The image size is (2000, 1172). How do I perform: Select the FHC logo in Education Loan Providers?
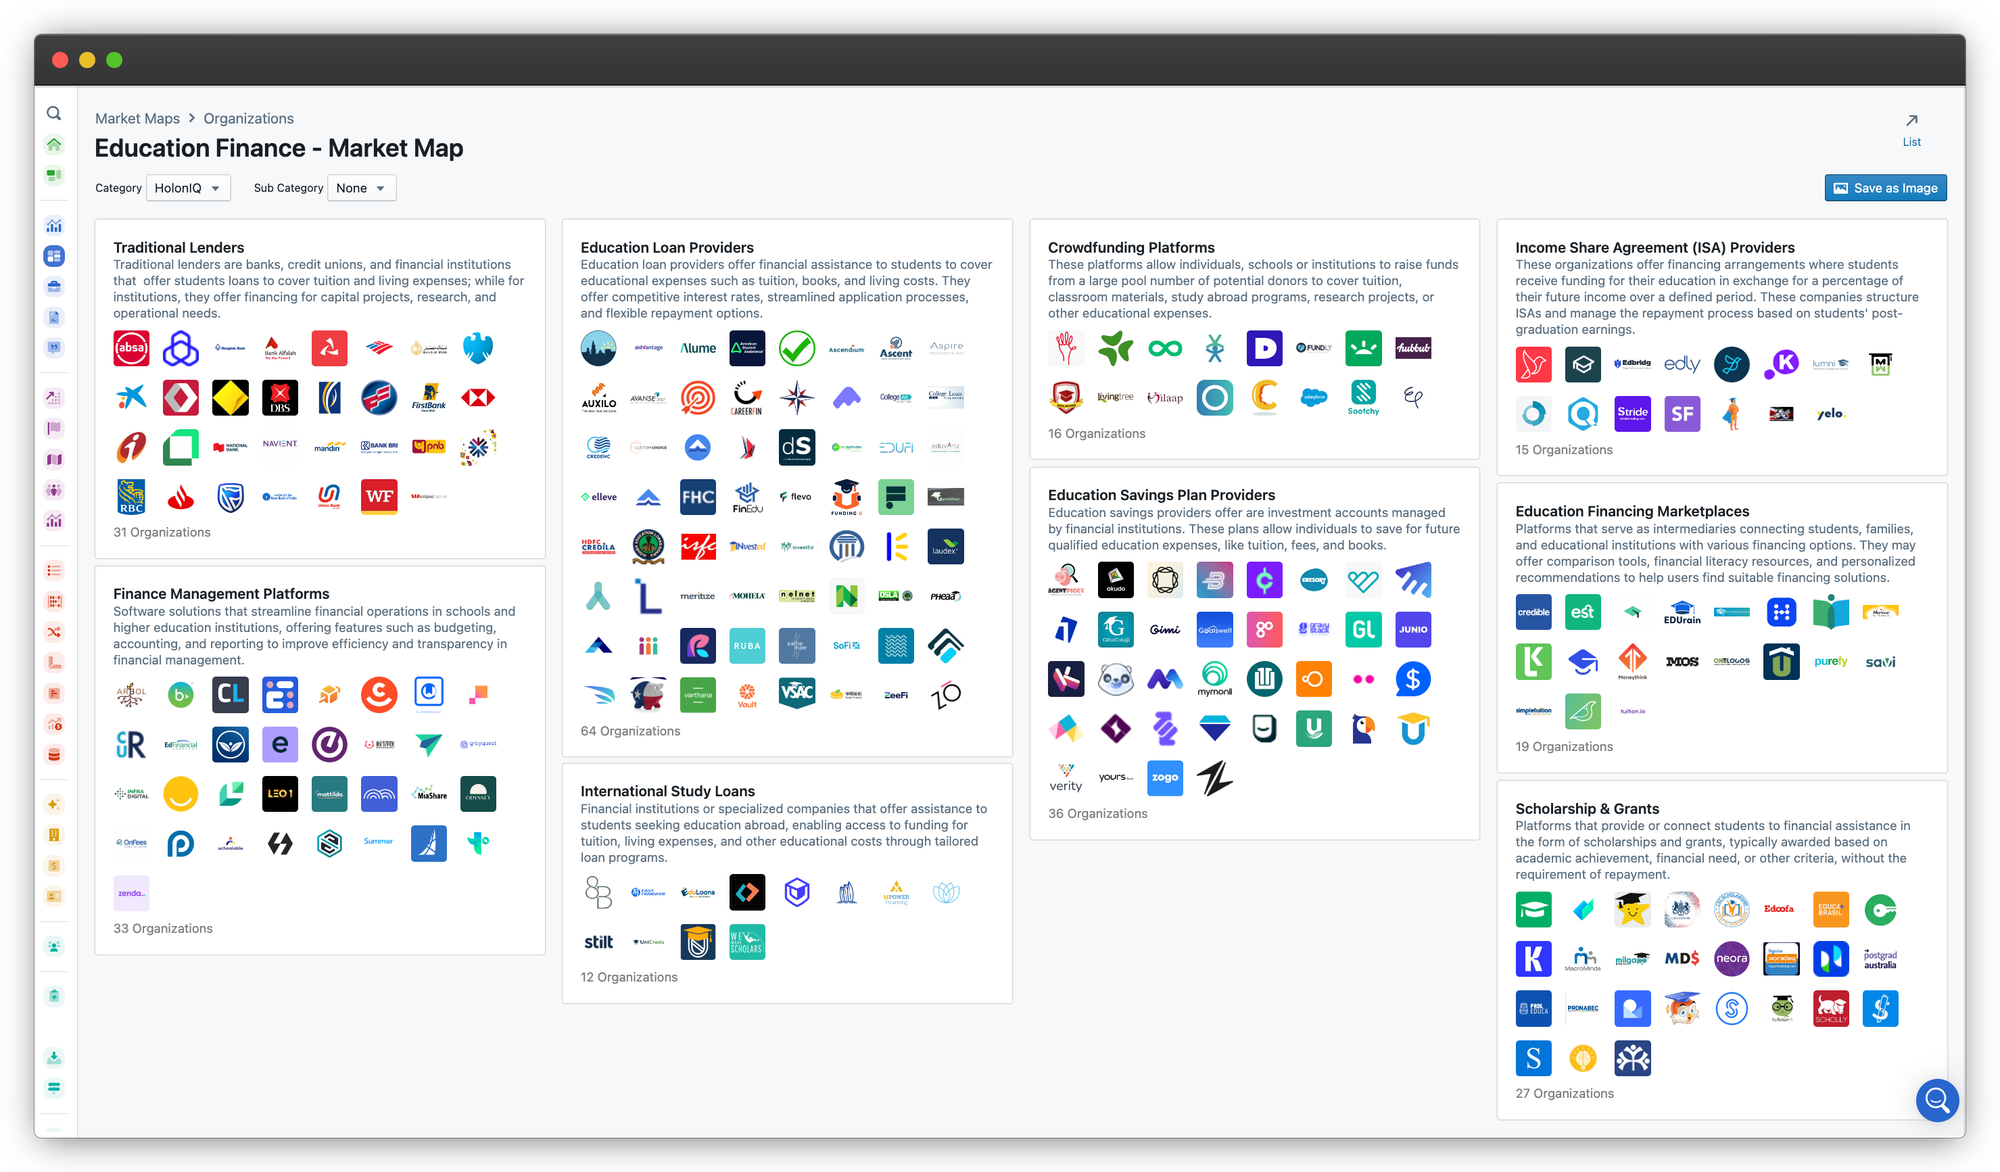pyautogui.click(x=697, y=497)
